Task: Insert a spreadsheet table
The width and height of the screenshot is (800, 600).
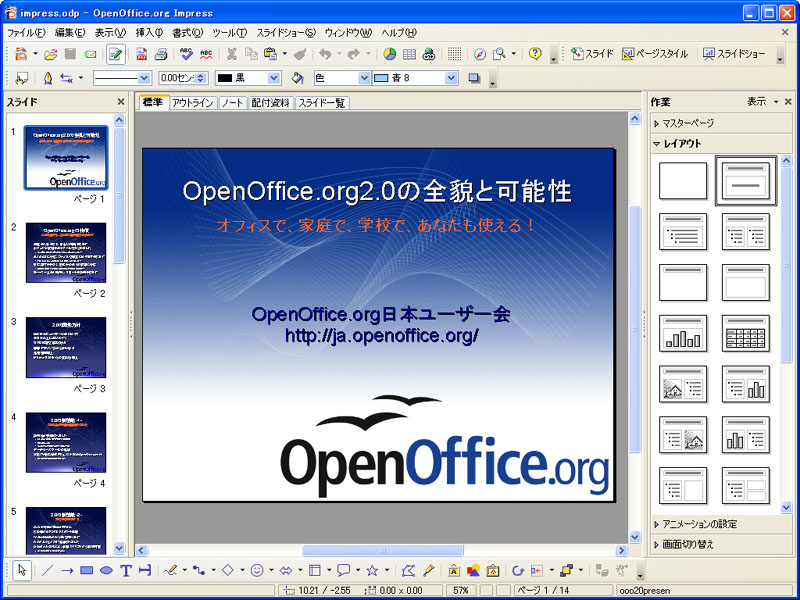Action: pos(409,54)
